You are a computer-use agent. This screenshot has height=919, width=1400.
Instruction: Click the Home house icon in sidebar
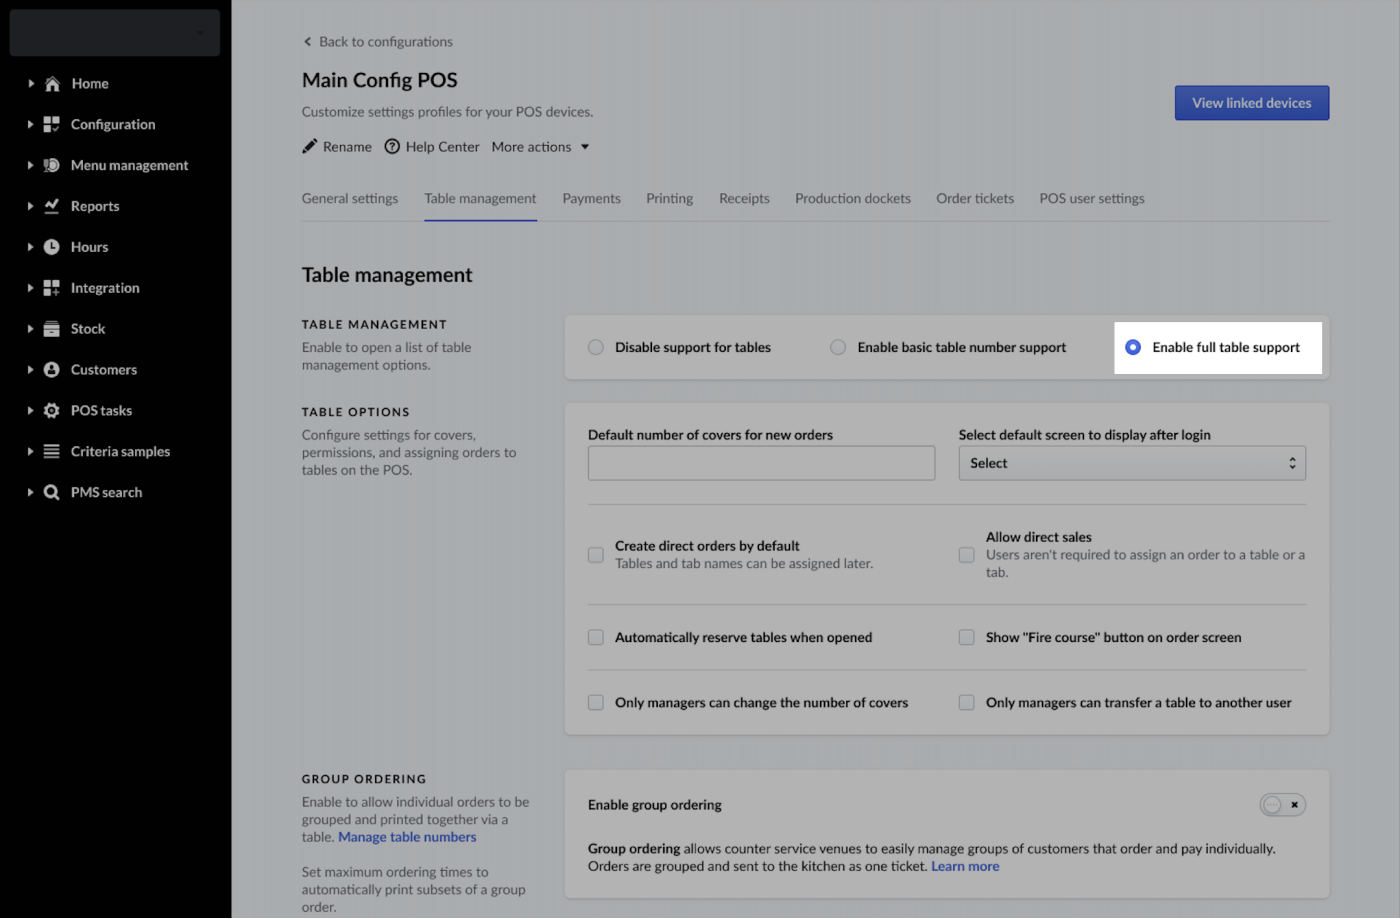coord(52,84)
